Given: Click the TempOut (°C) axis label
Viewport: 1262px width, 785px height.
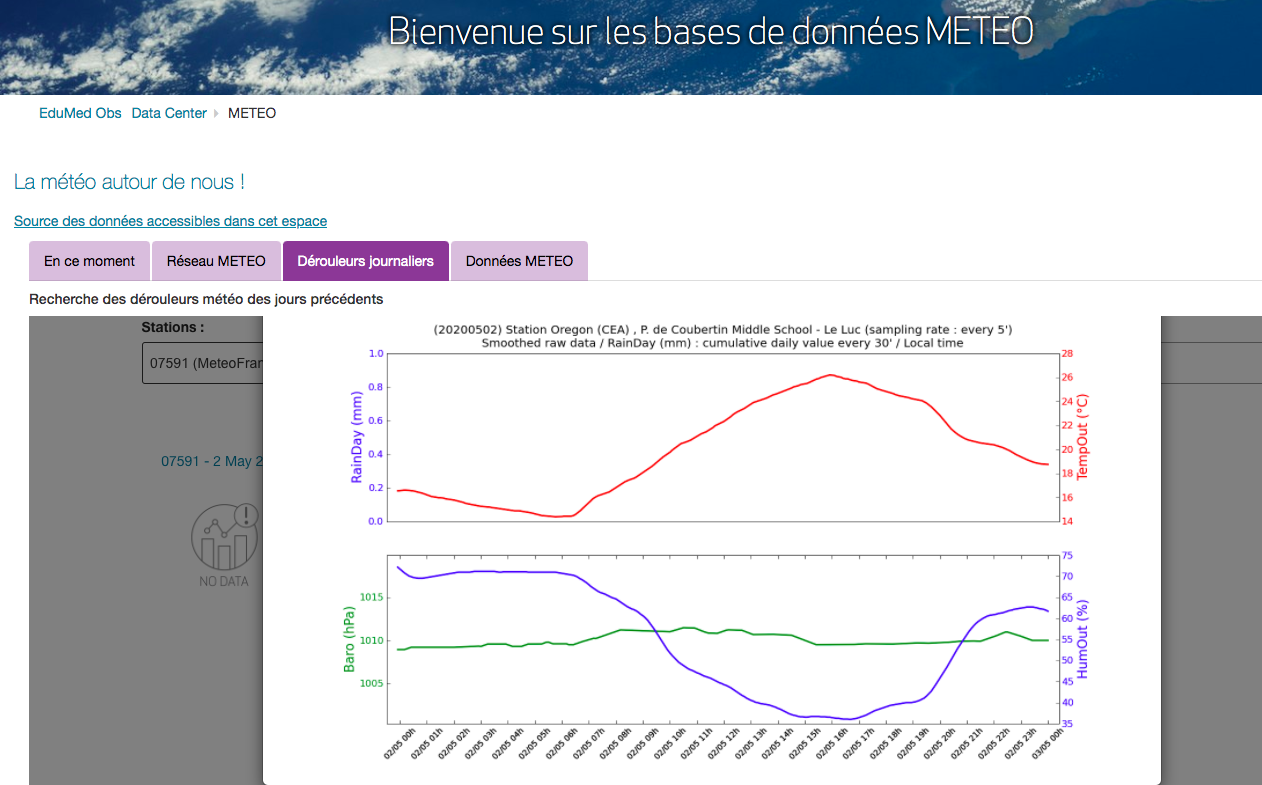Looking at the screenshot, I should (x=1081, y=437).
